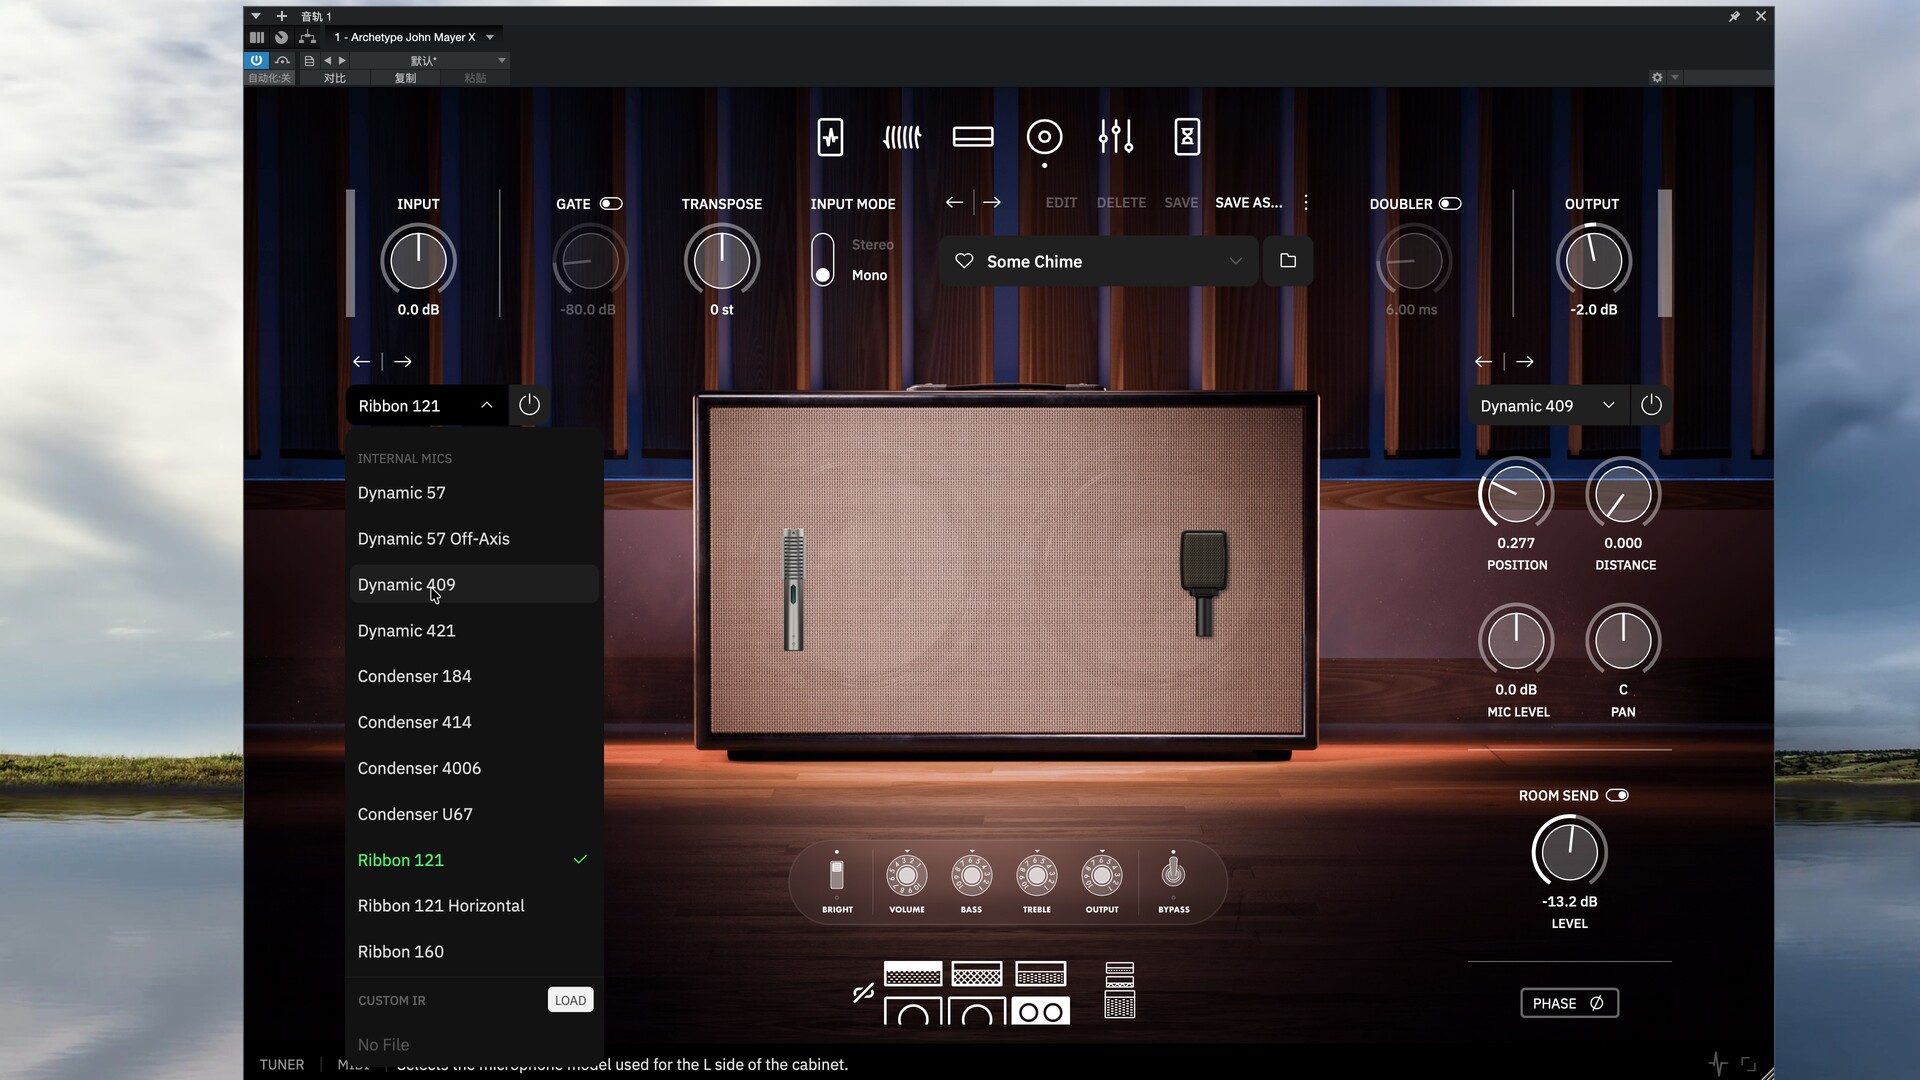Select Dynamic 409 from mic list
This screenshot has height=1080, width=1920.
406,585
